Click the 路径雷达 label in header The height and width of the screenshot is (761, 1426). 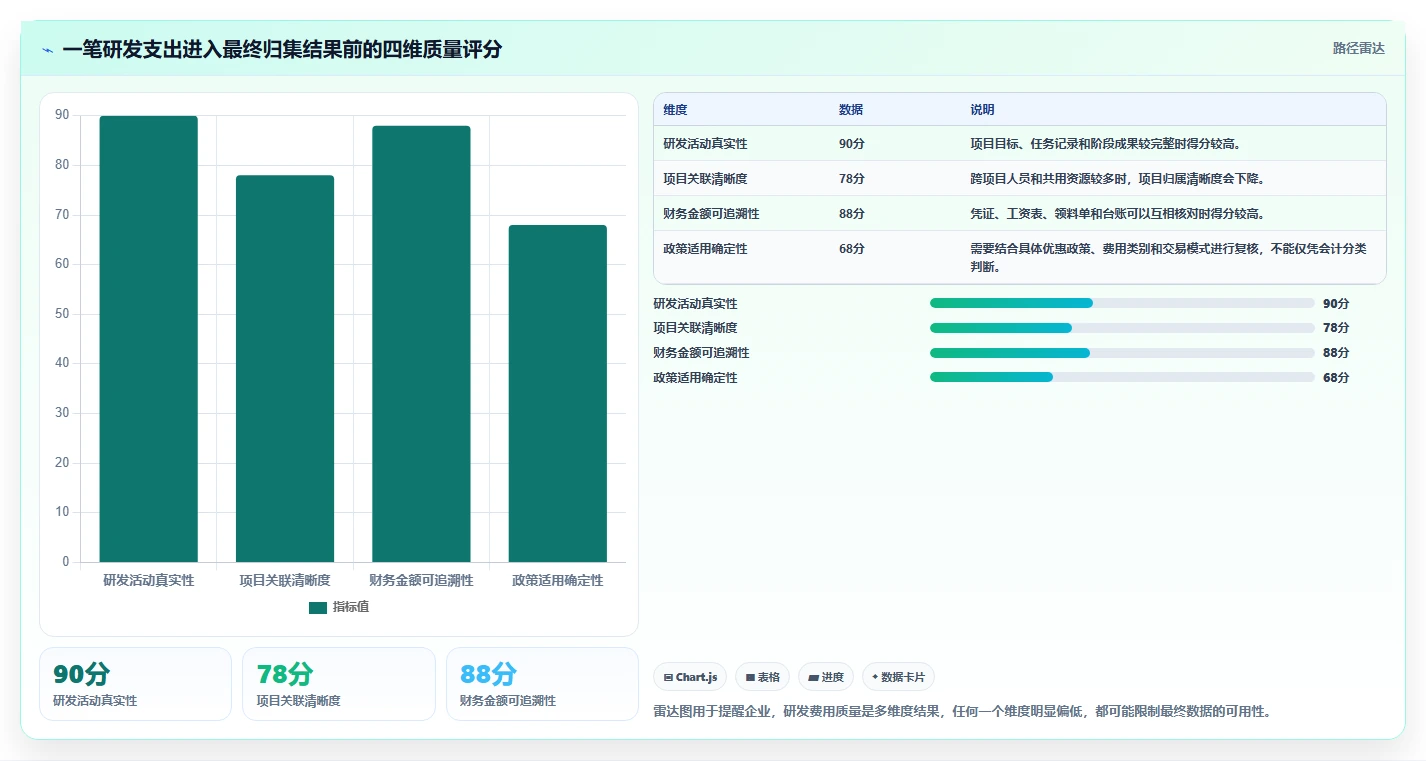click(1358, 48)
